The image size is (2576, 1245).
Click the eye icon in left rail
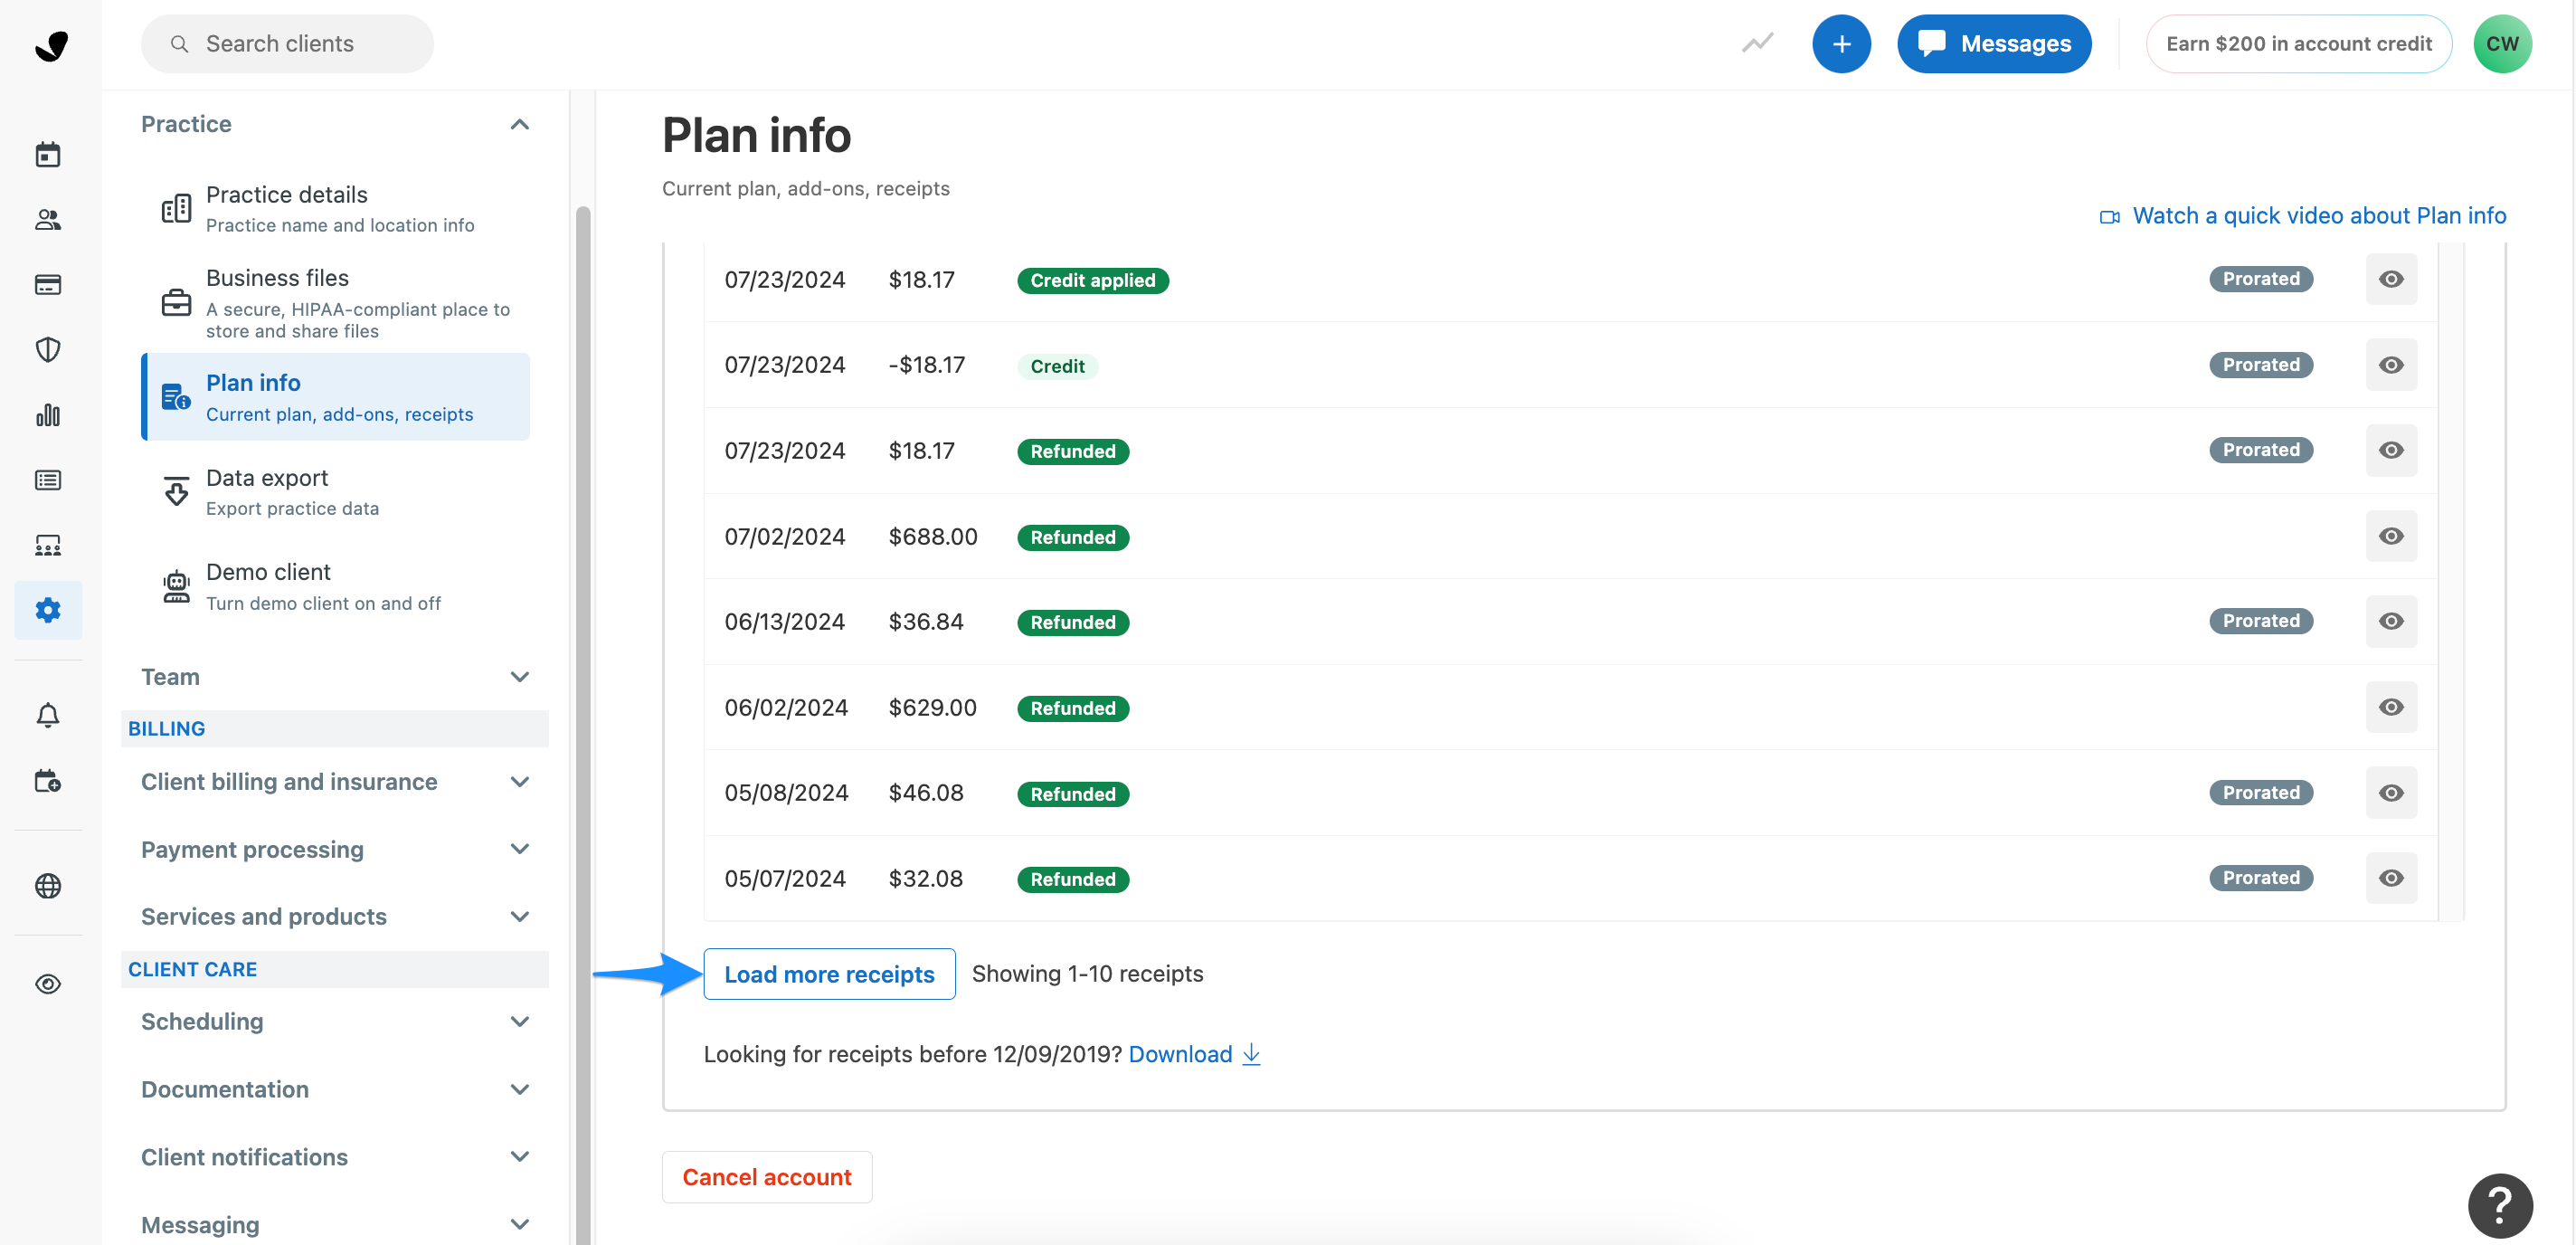tap(48, 984)
